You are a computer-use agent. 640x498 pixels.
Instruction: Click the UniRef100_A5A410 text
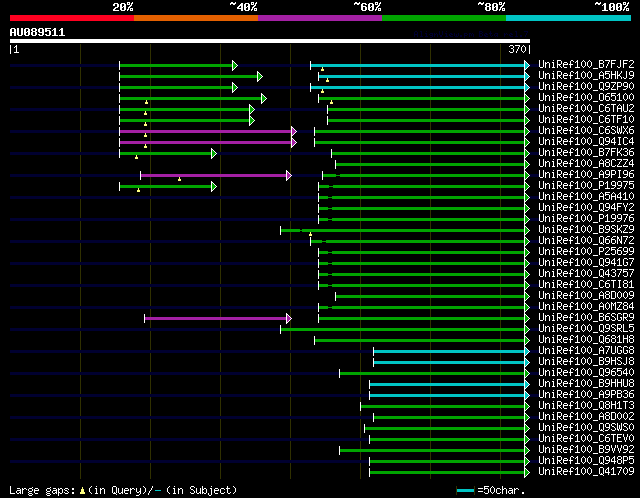(586, 197)
